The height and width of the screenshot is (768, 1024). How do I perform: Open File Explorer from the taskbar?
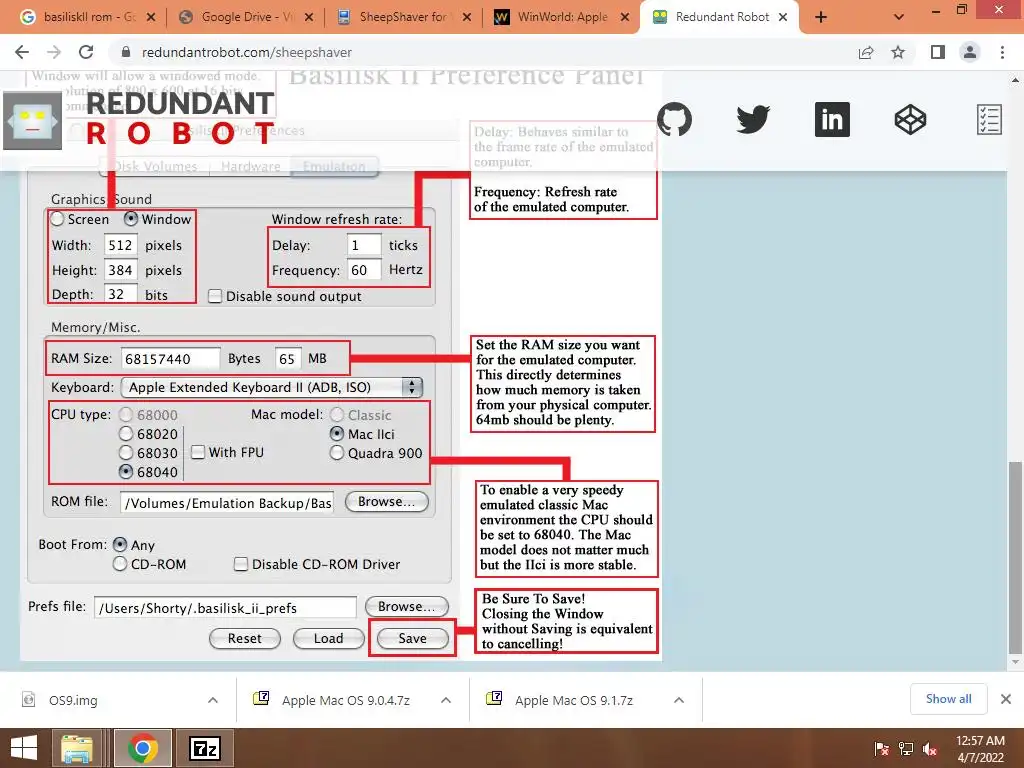point(77,748)
